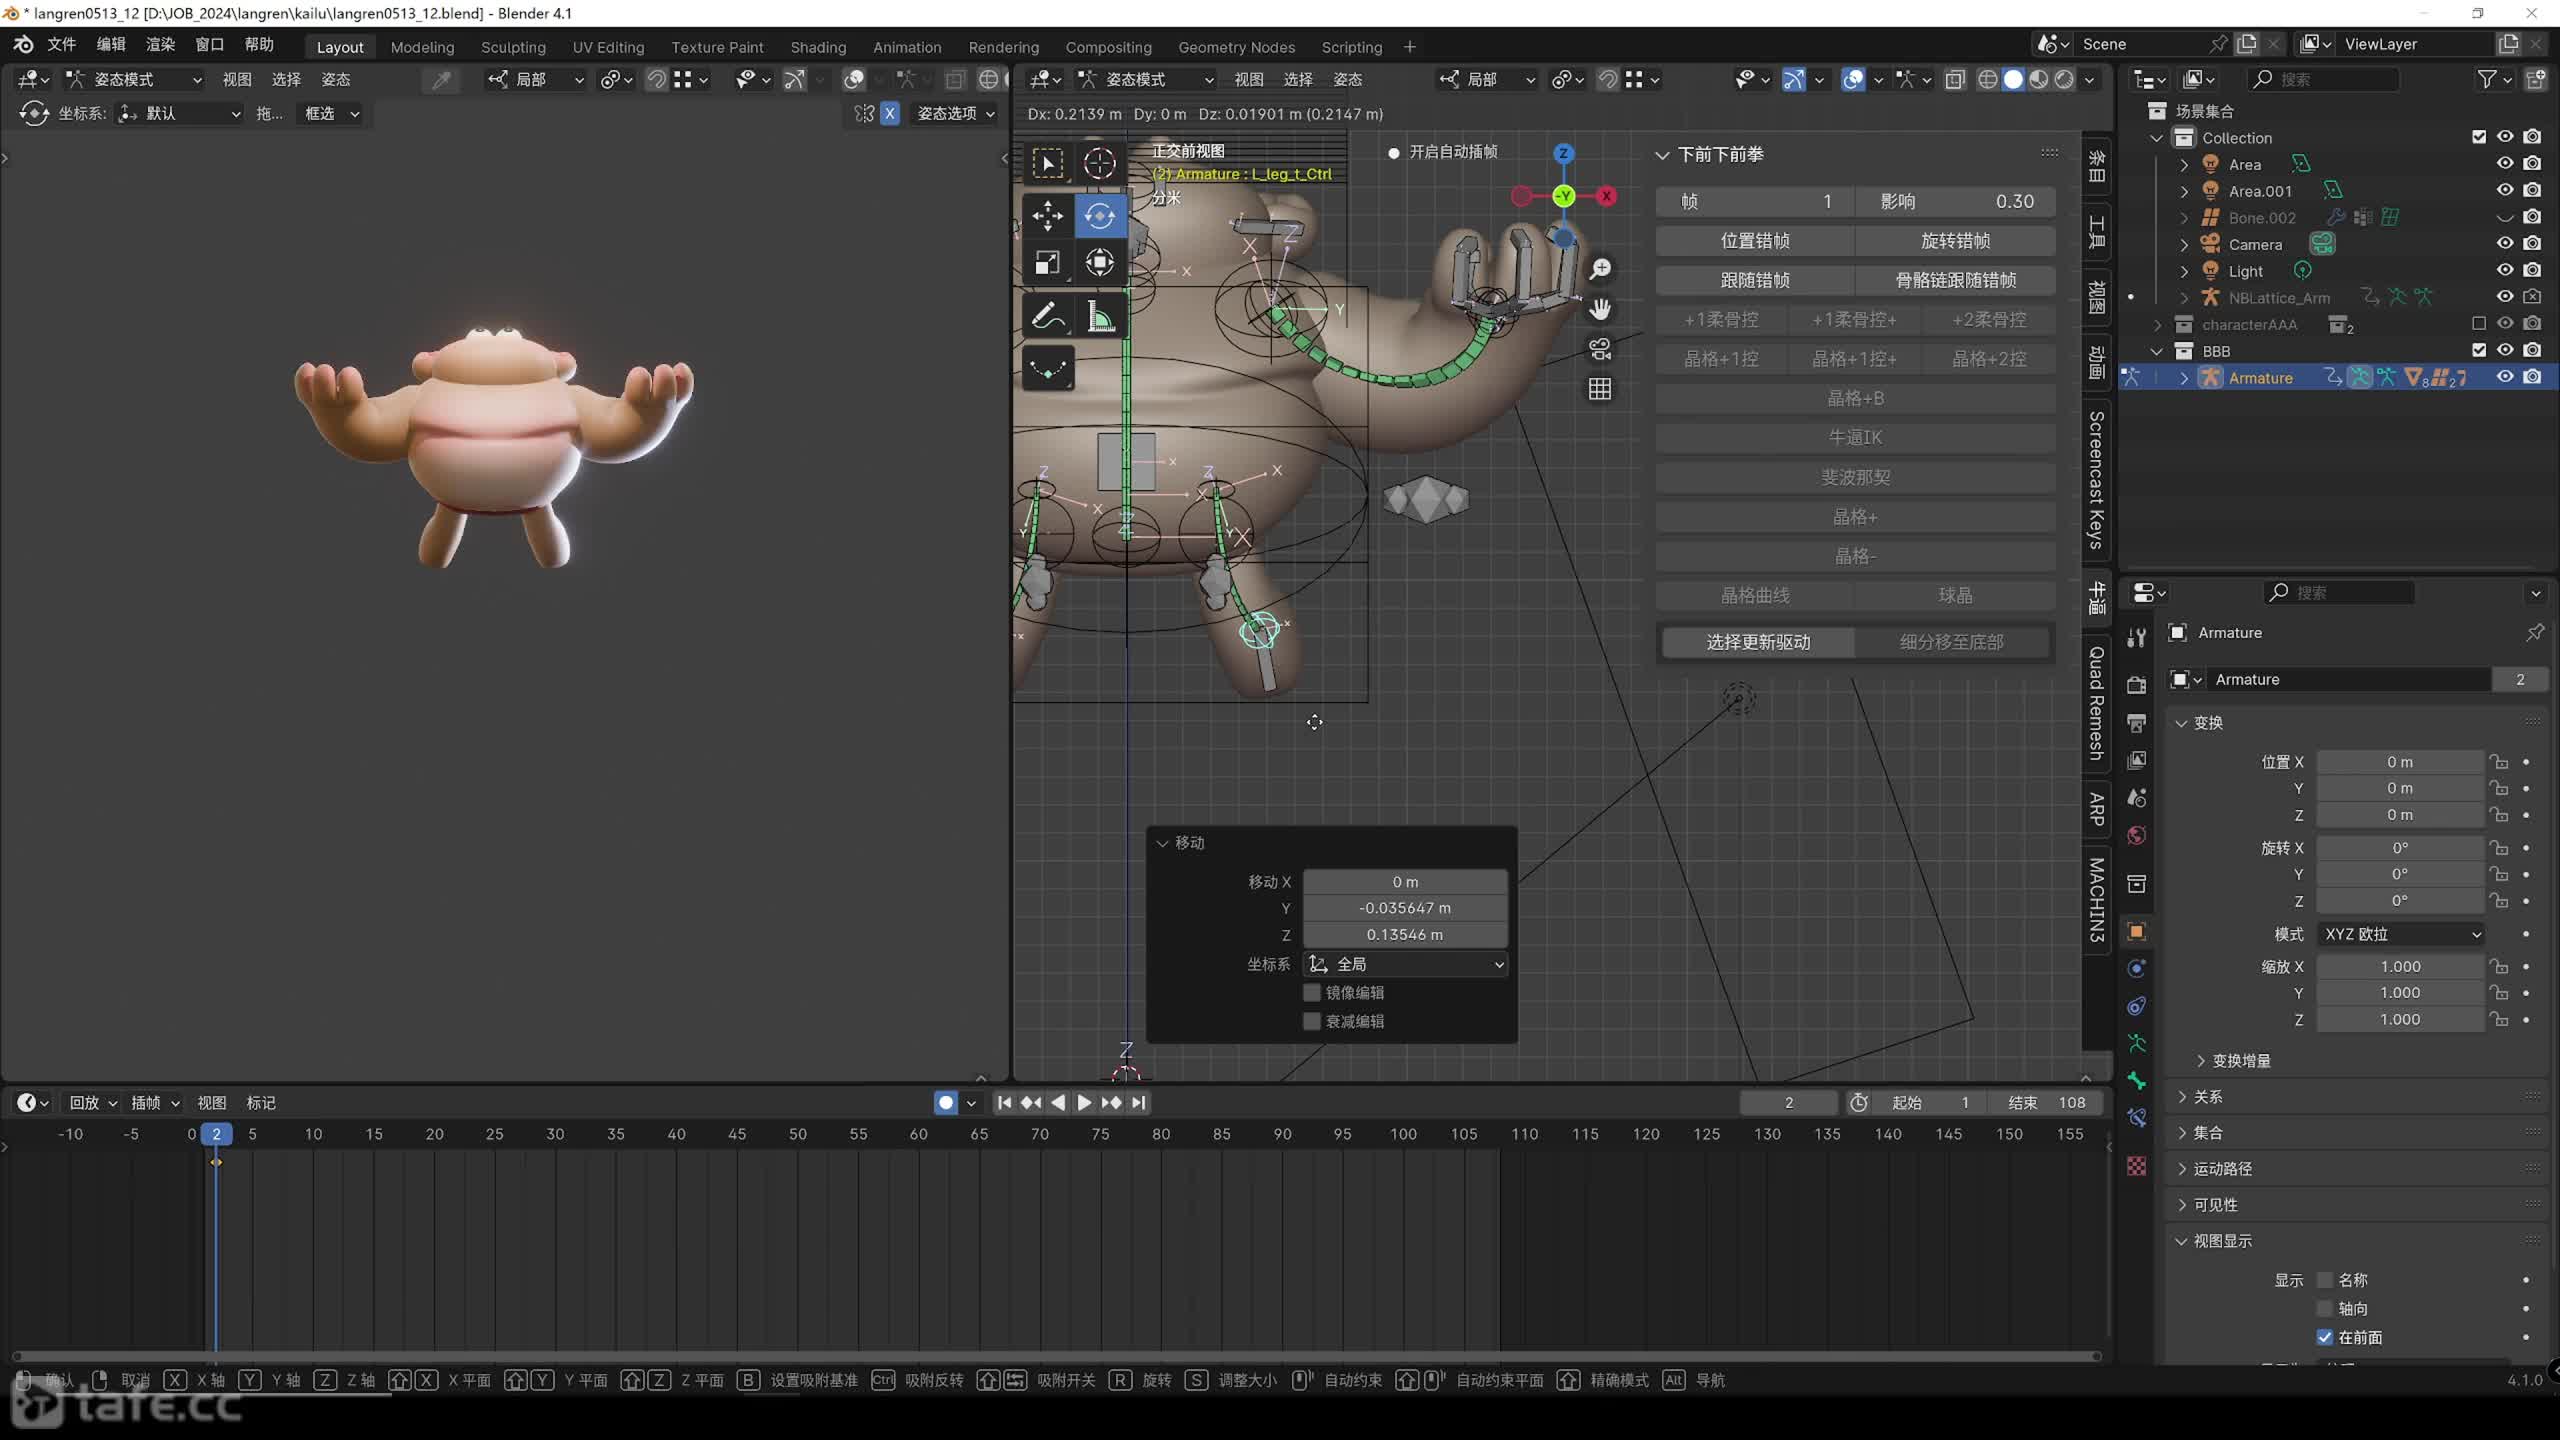Choose the Transform tool icon
2560x1440 pixels.
pyautogui.click(x=1100, y=263)
